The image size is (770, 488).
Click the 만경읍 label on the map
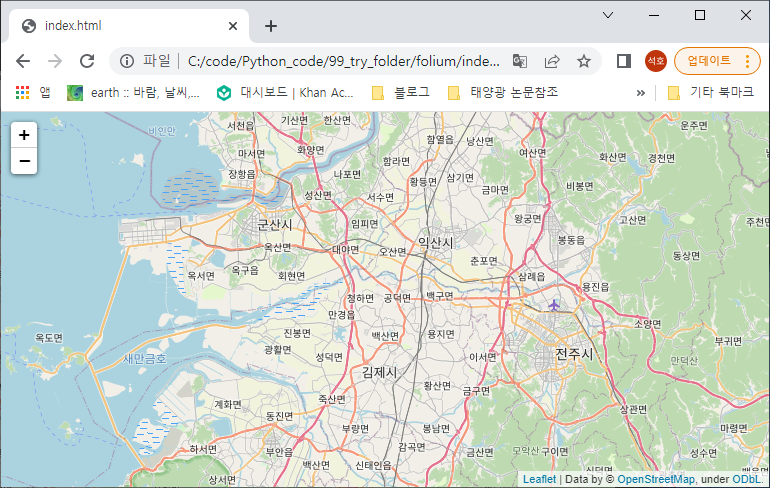(x=342, y=315)
